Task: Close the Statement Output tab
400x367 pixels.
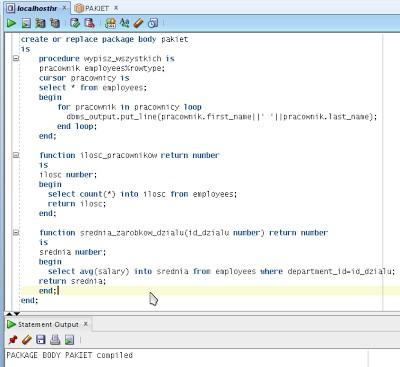Action: click(x=86, y=324)
